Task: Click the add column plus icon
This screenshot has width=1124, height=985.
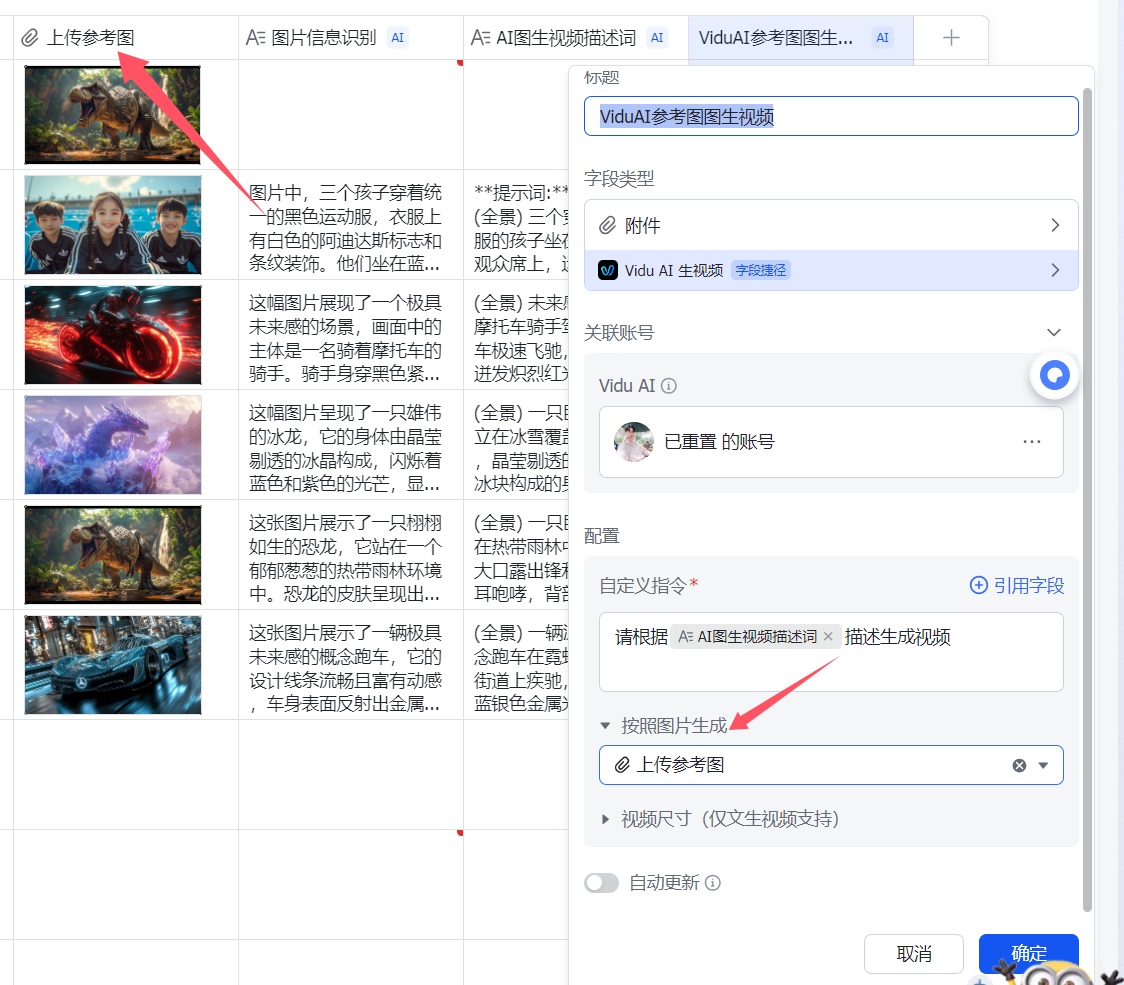Action: [951, 38]
